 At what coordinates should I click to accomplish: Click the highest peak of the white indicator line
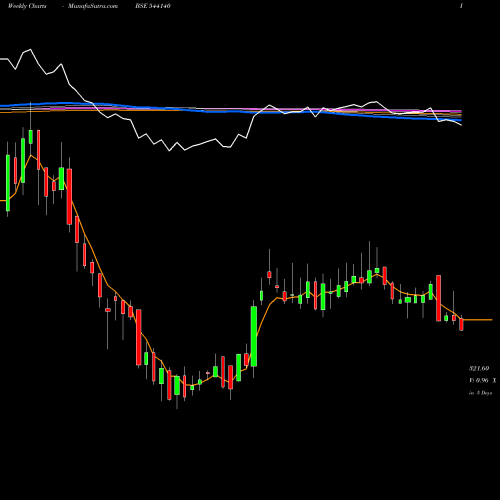31,50
